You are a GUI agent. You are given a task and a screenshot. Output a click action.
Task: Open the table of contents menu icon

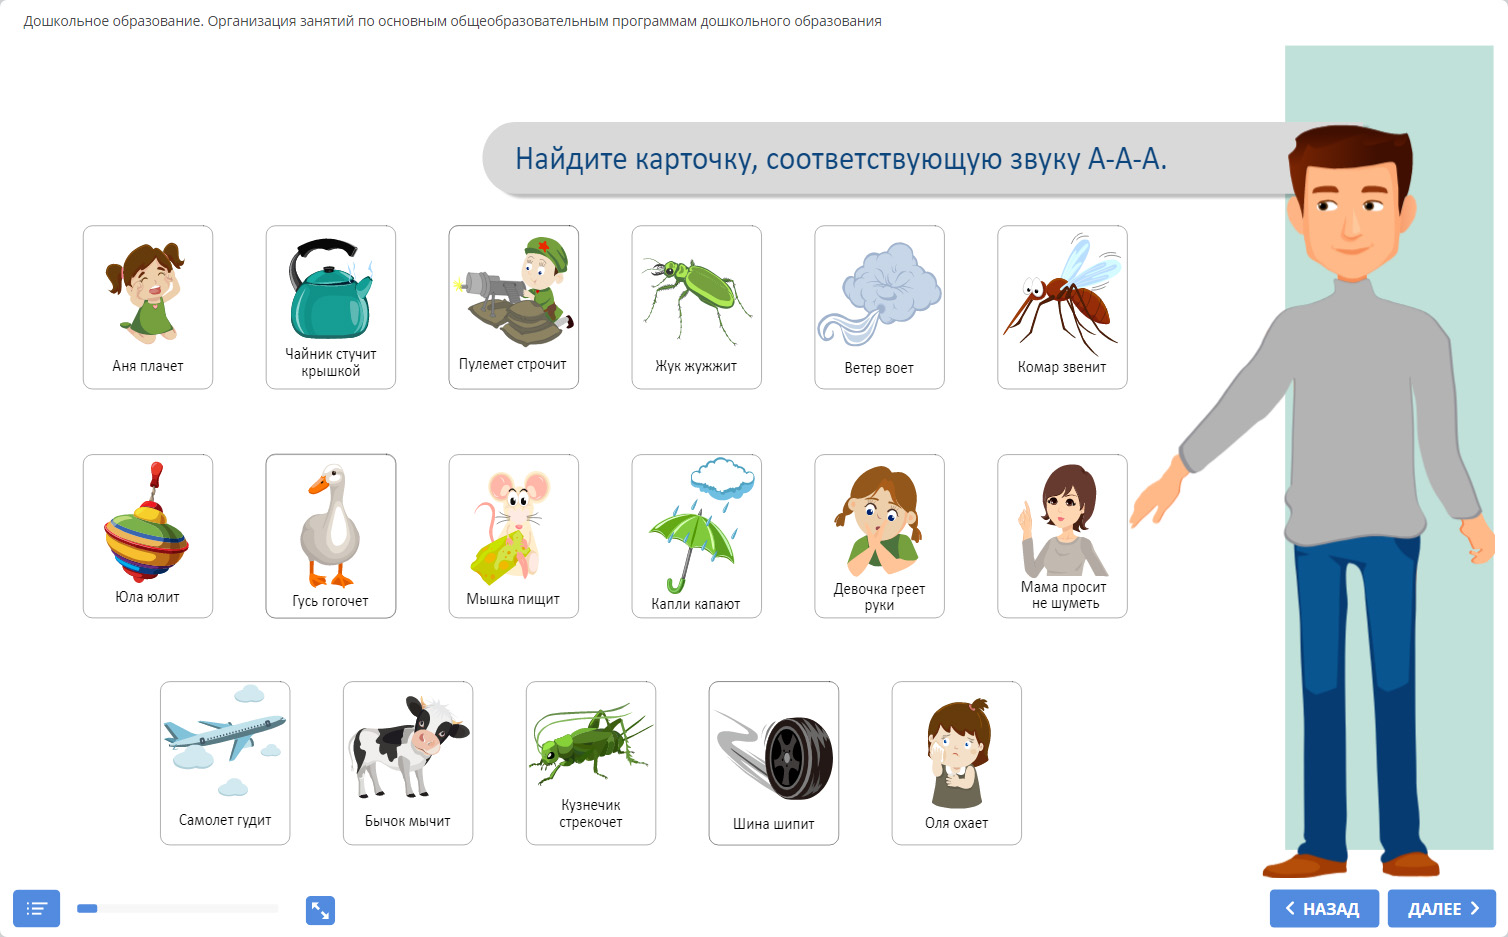[x=36, y=908]
